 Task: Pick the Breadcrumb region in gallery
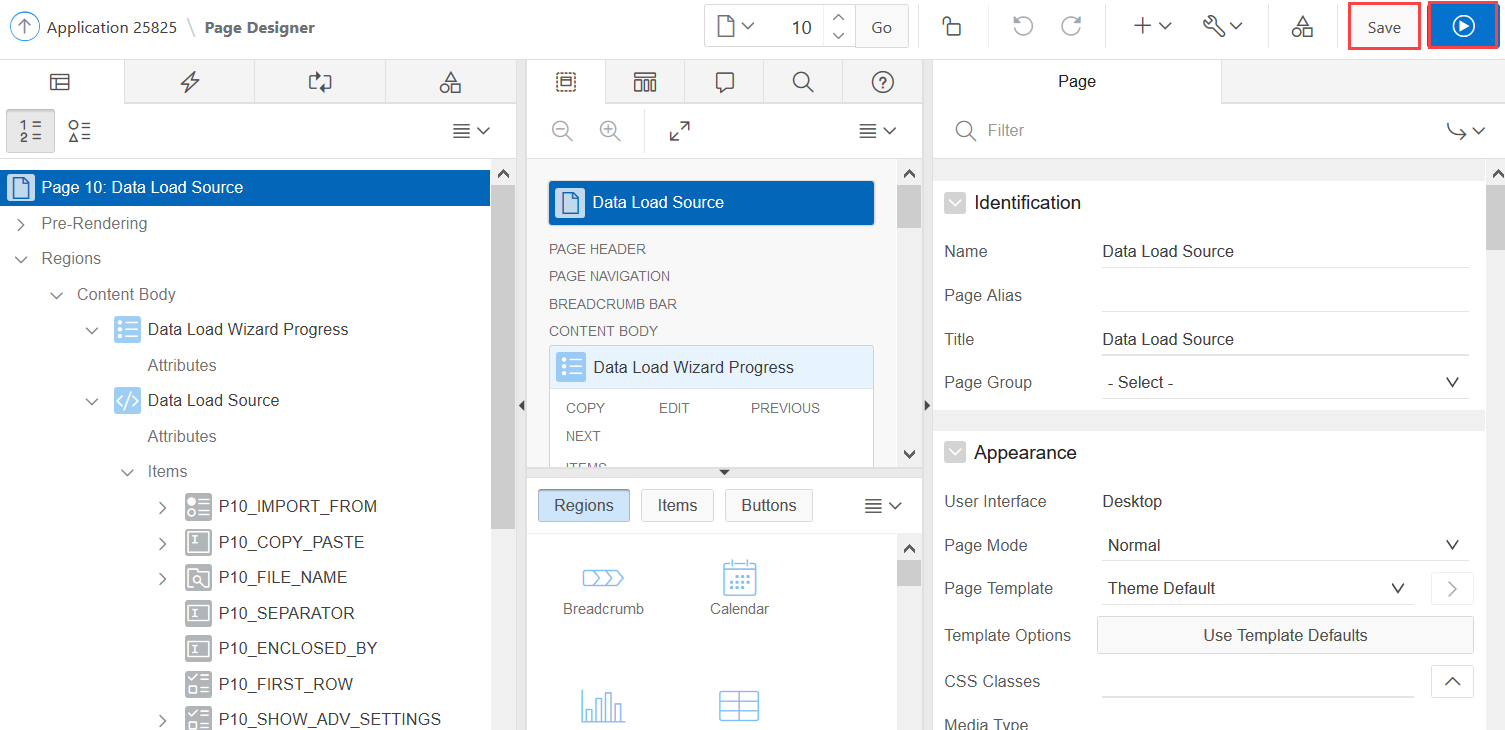pos(603,589)
